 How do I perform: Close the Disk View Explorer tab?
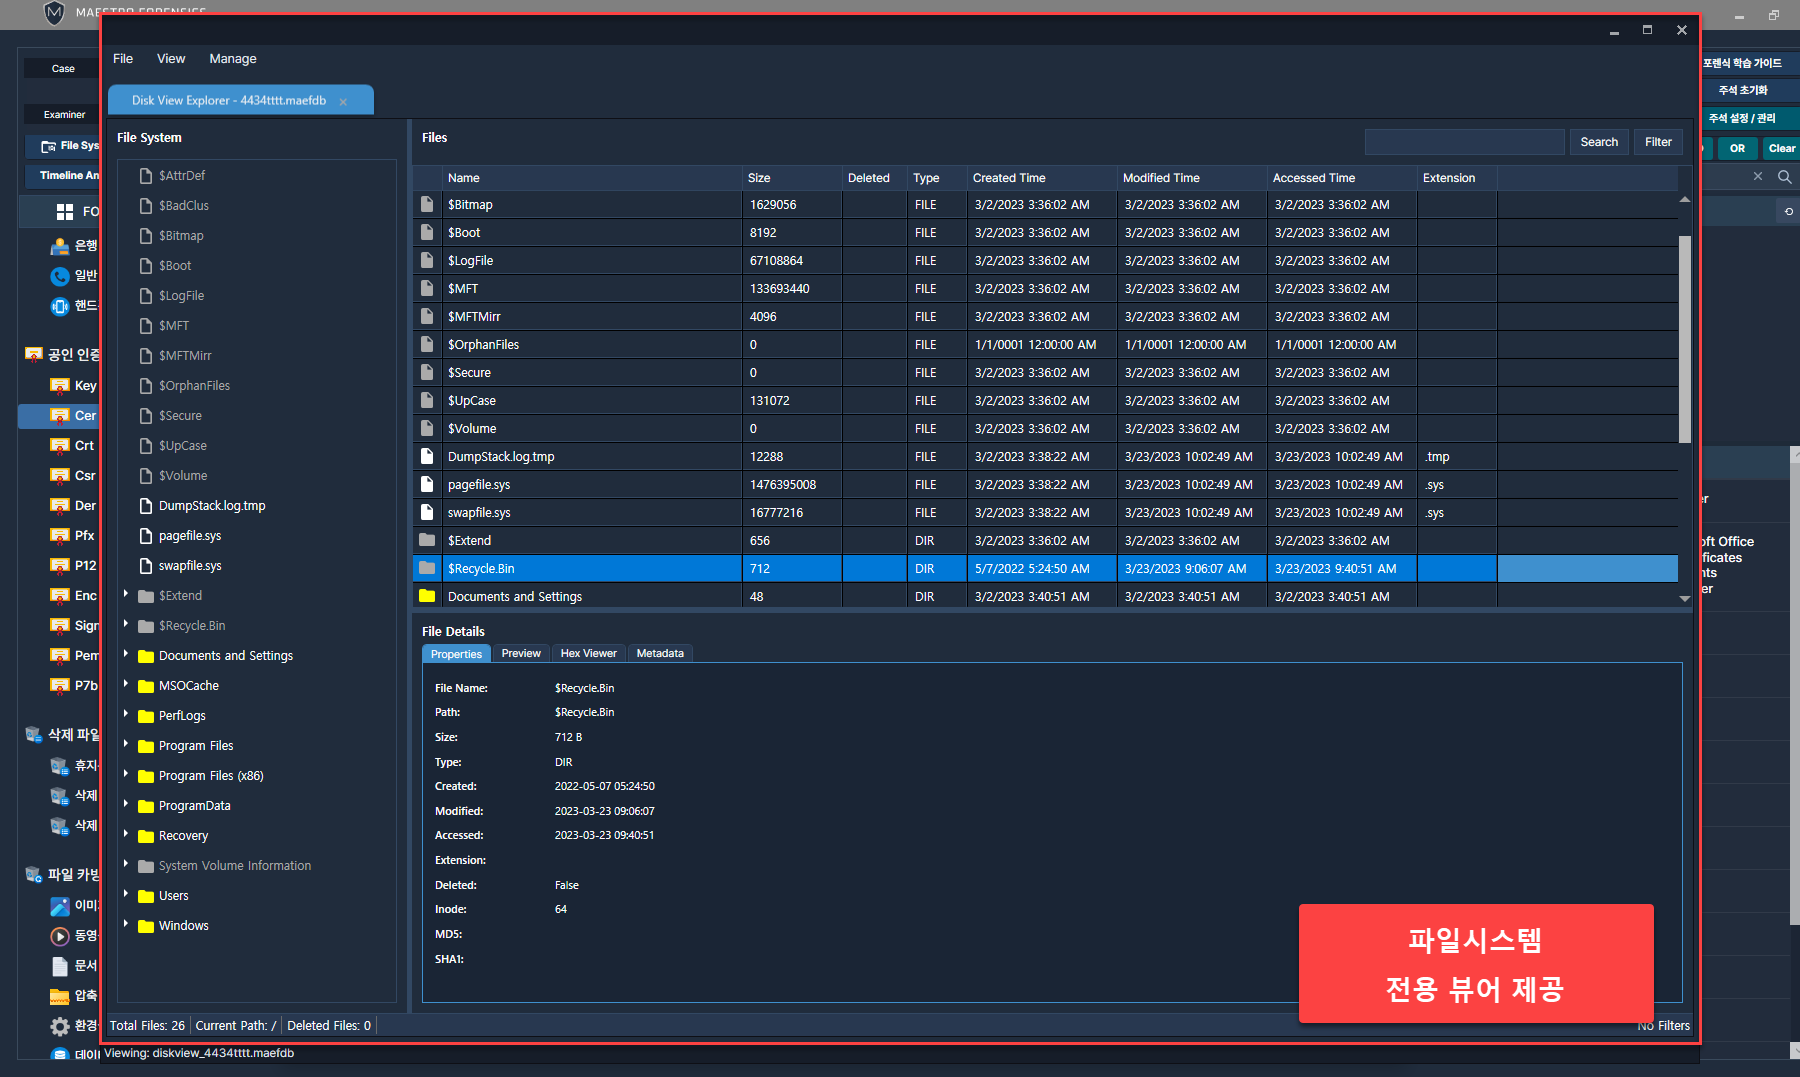coord(344,102)
